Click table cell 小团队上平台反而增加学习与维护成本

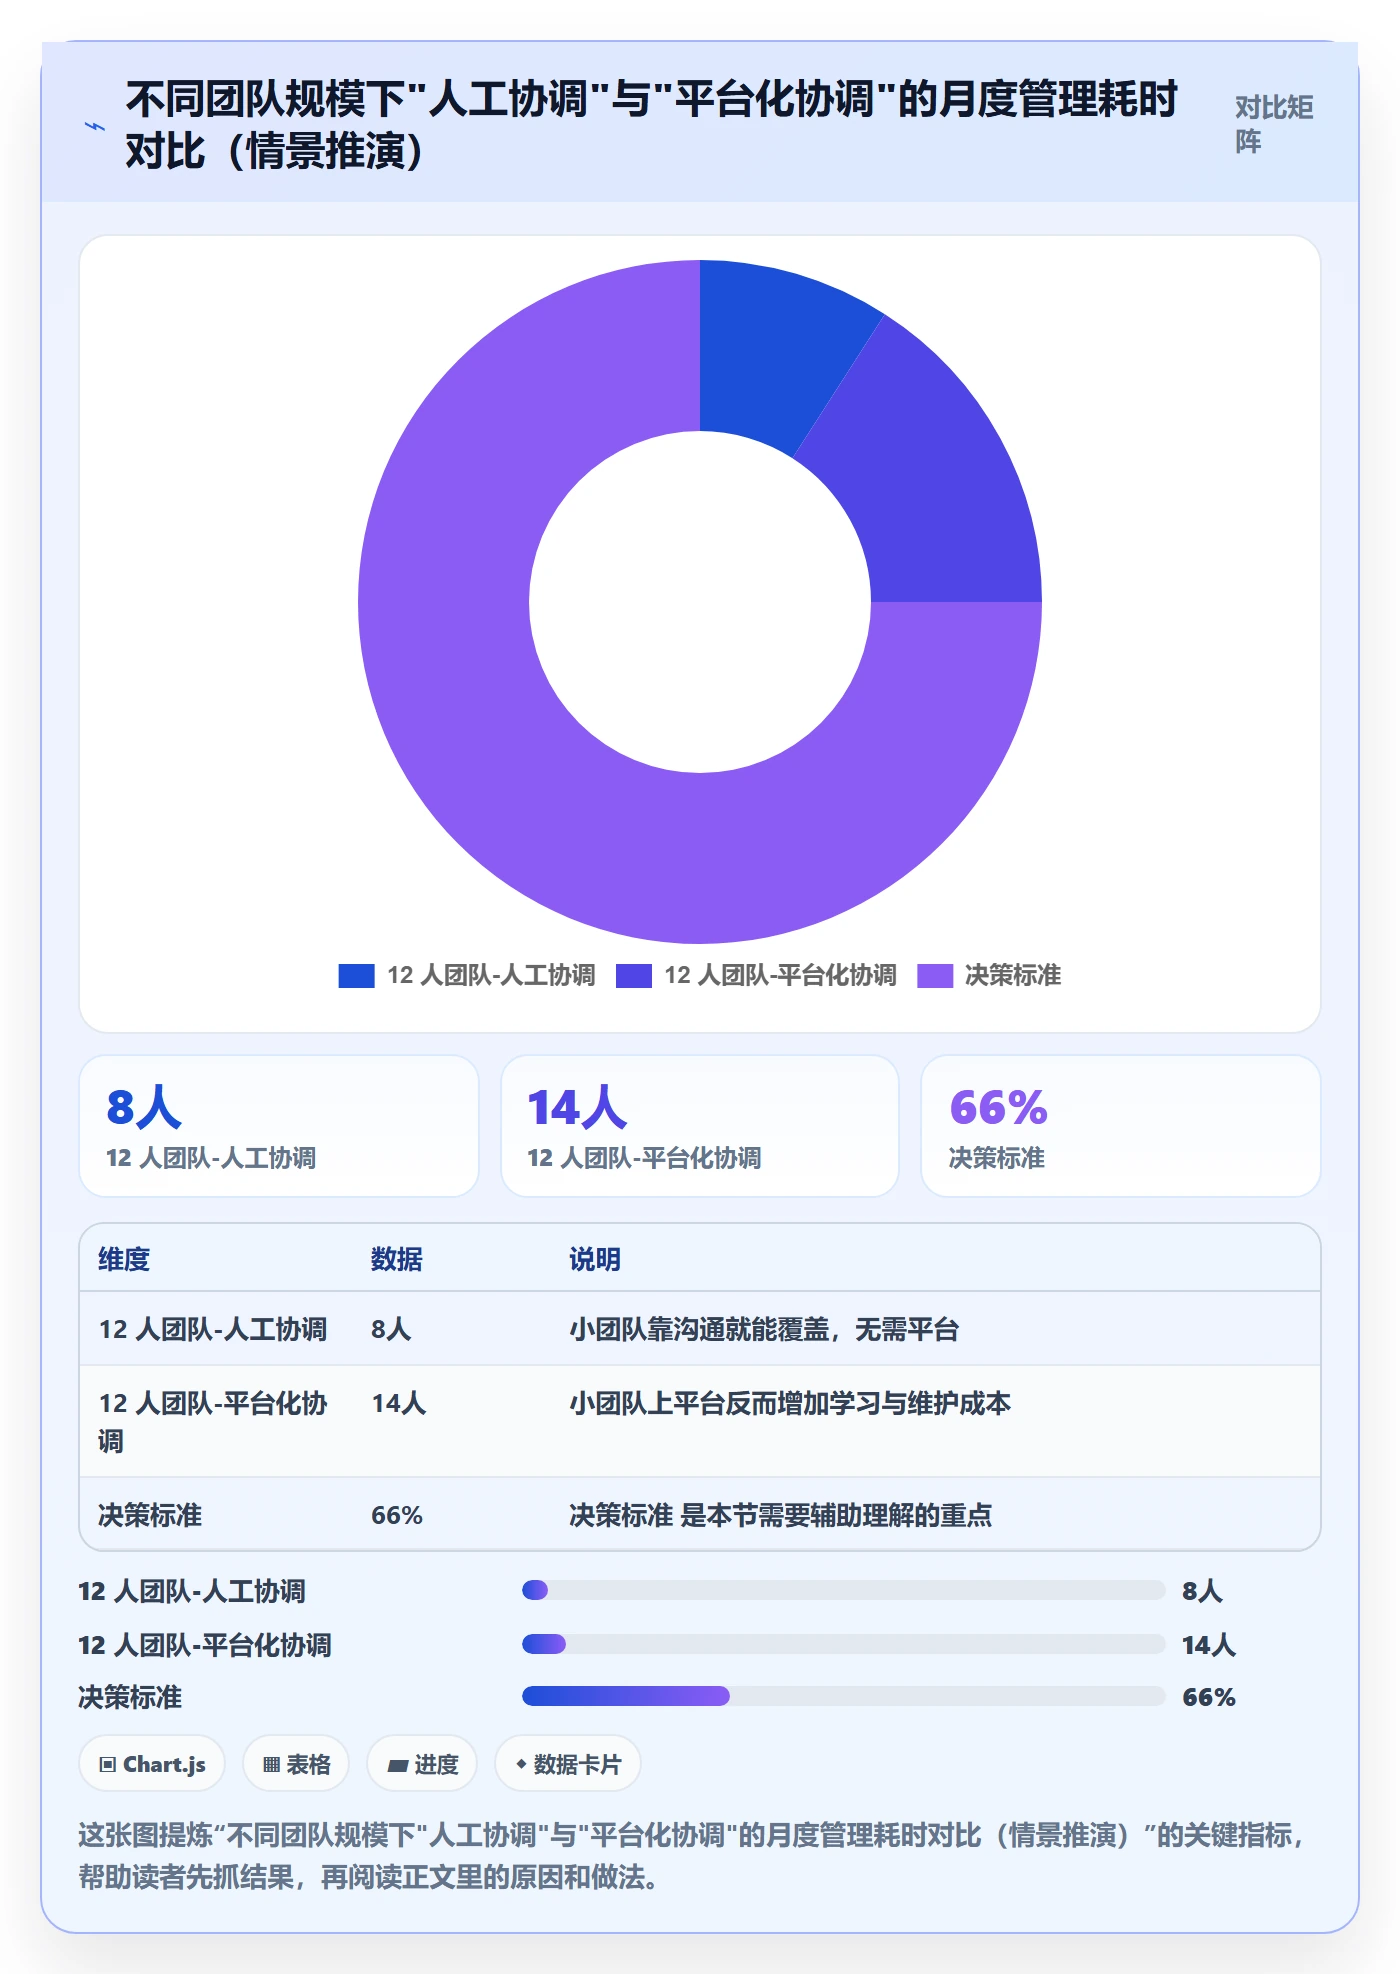point(790,1403)
